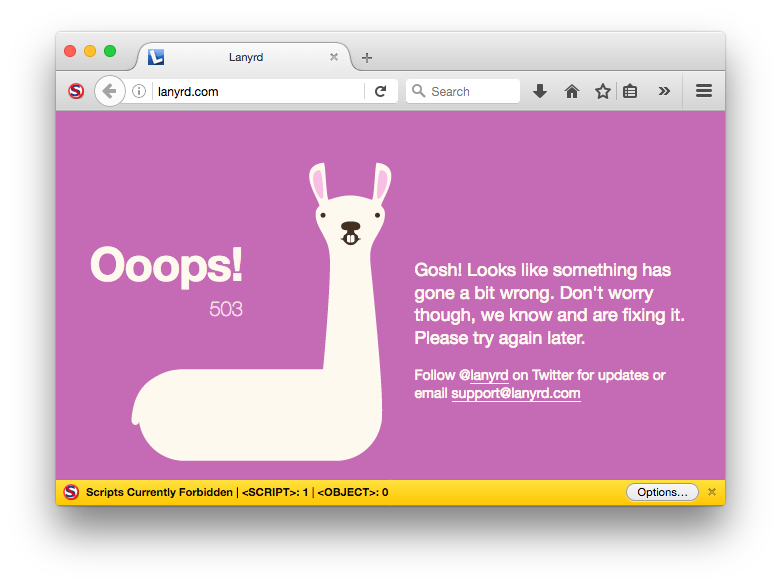This screenshot has height=586, width=781.
Task: Click the NoScript icon in the toolbar
Action: (x=76, y=91)
